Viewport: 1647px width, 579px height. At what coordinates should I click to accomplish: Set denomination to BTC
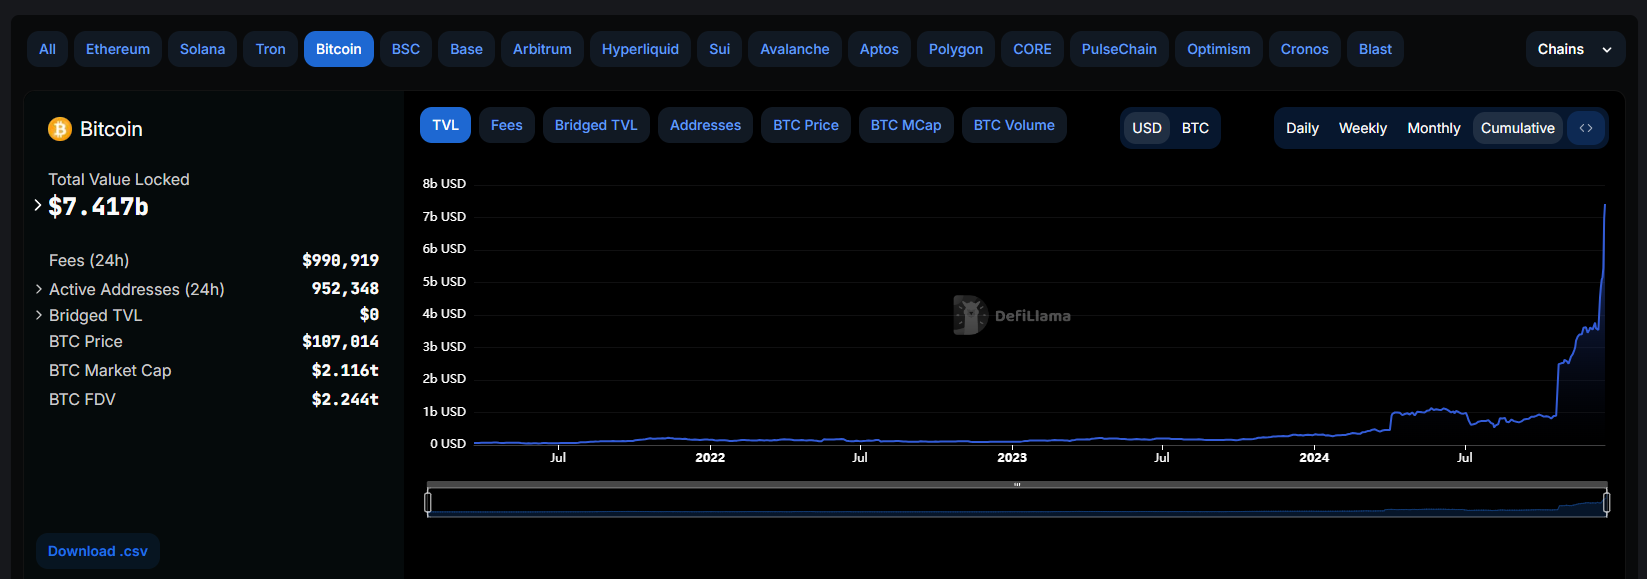tap(1195, 128)
